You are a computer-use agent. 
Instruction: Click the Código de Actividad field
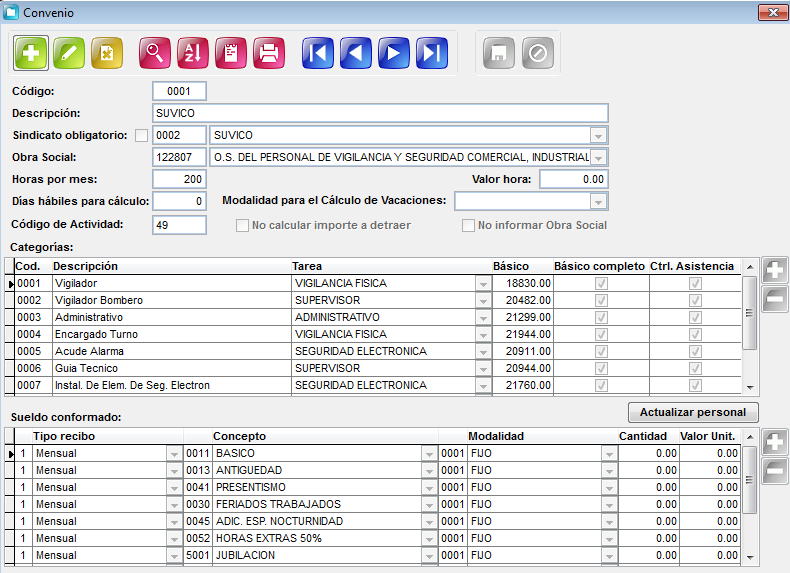pyautogui.click(x=179, y=225)
